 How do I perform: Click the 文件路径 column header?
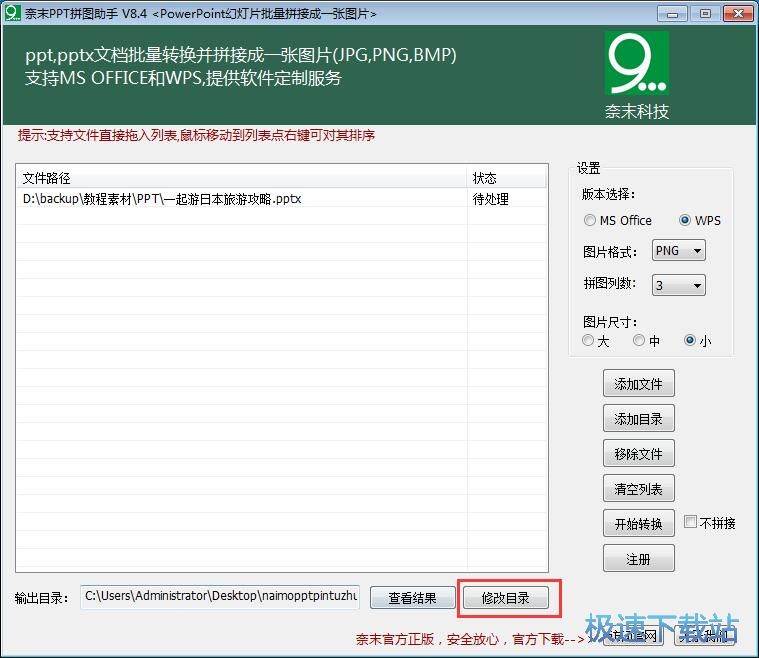pos(242,178)
